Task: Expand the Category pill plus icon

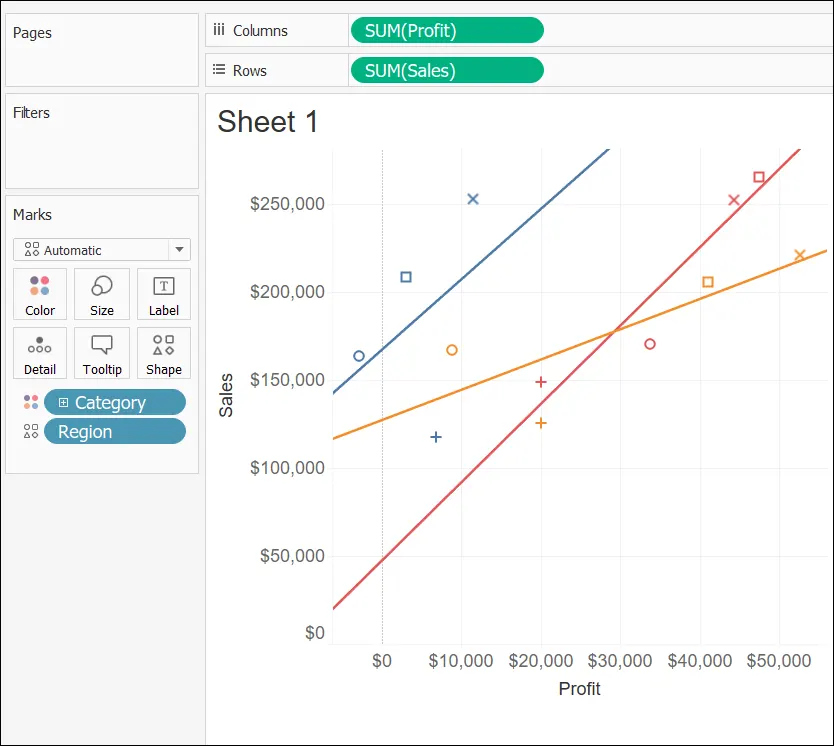Action: pyautogui.click(x=63, y=403)
